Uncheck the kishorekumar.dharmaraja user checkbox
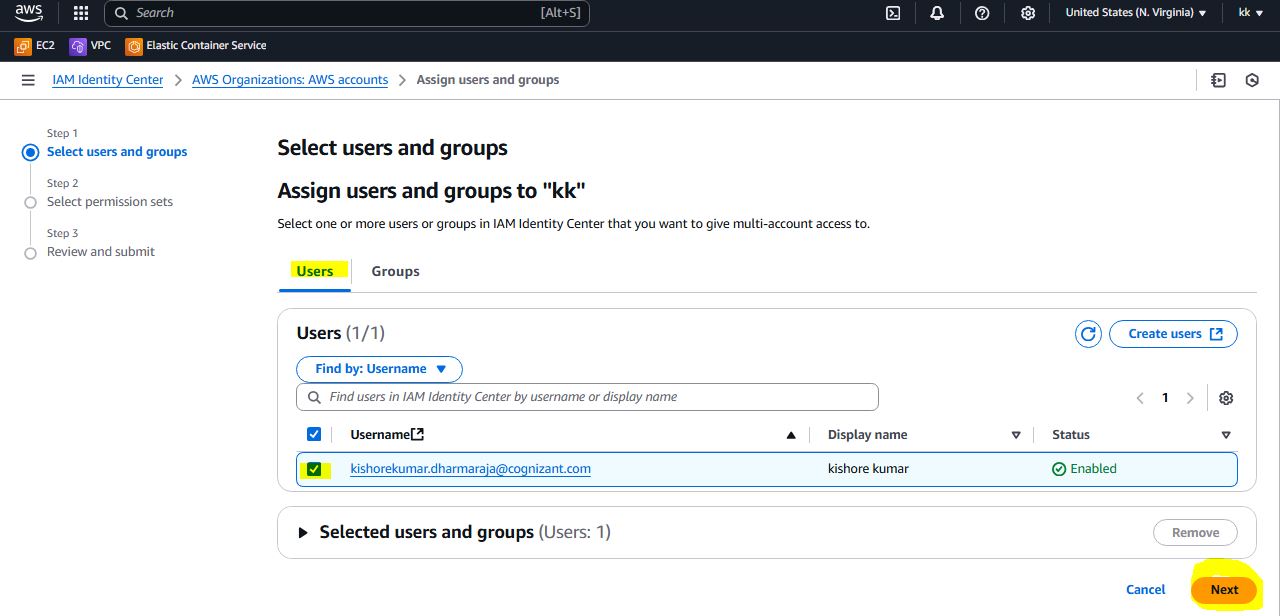Image resolution: width=1280 pixels, height=616 pixels. 314,469
